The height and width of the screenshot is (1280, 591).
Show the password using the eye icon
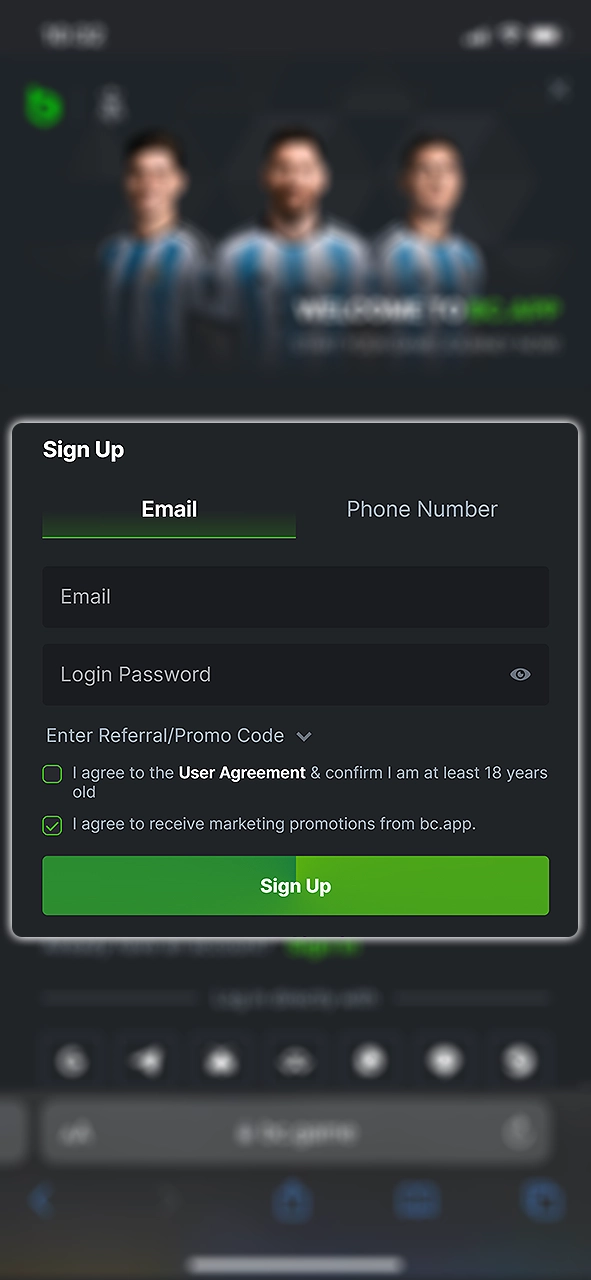(x=520, y=675)
